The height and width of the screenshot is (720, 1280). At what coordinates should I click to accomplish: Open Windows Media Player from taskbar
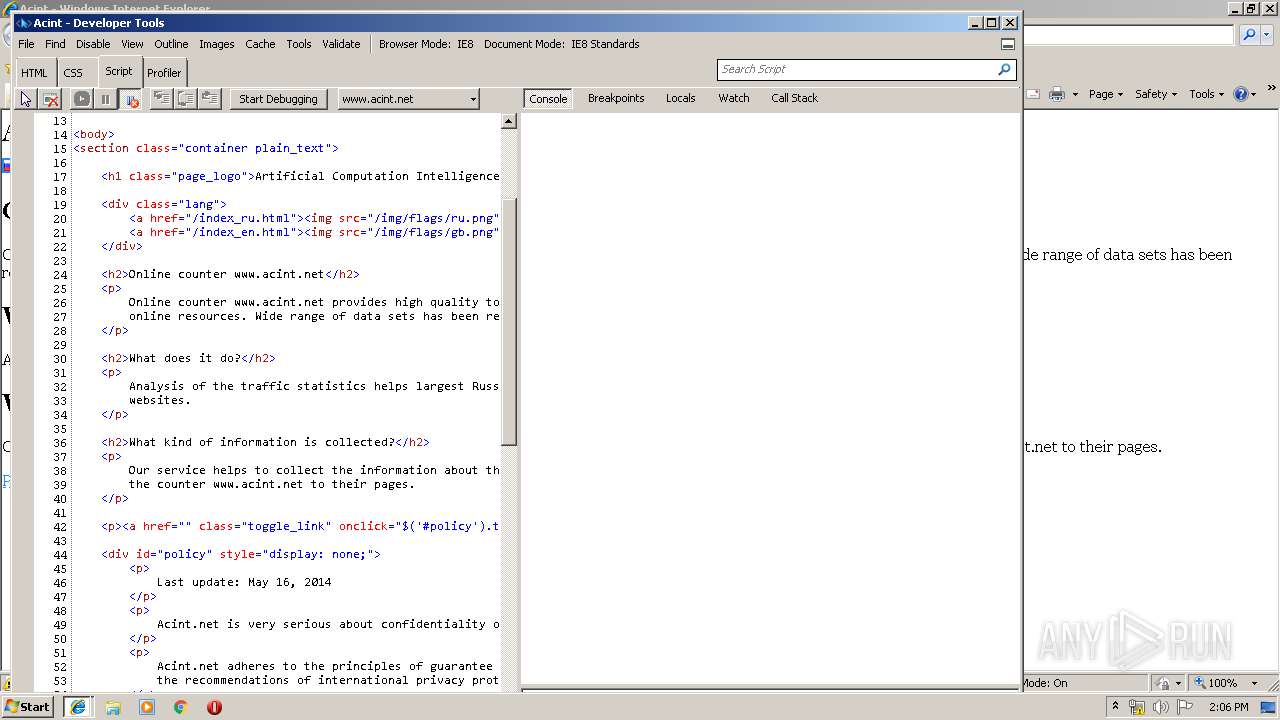pyautogui.click(x=147, y=707)
